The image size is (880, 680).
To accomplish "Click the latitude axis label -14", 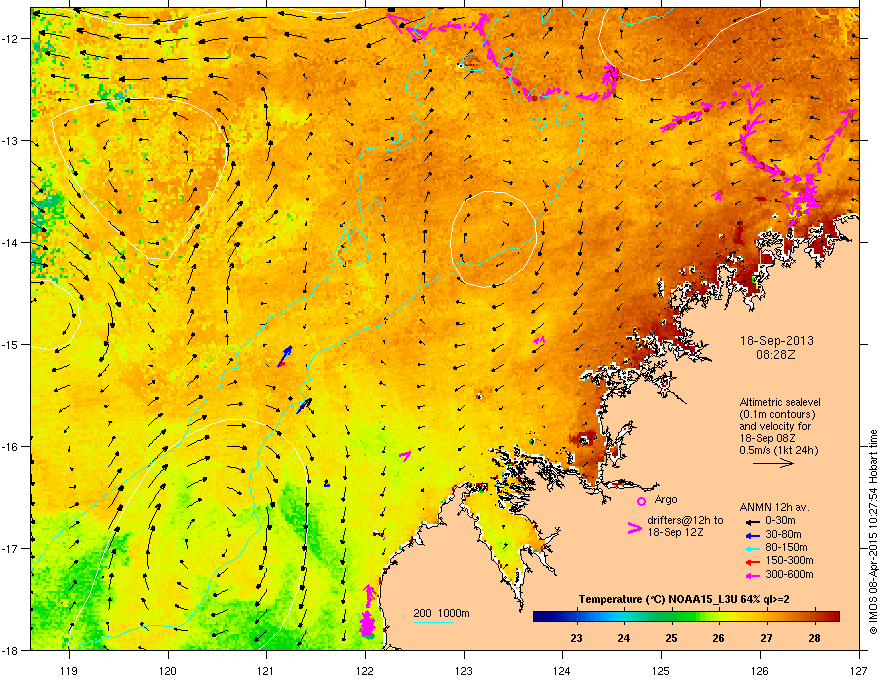I will (x=9, y=243).
